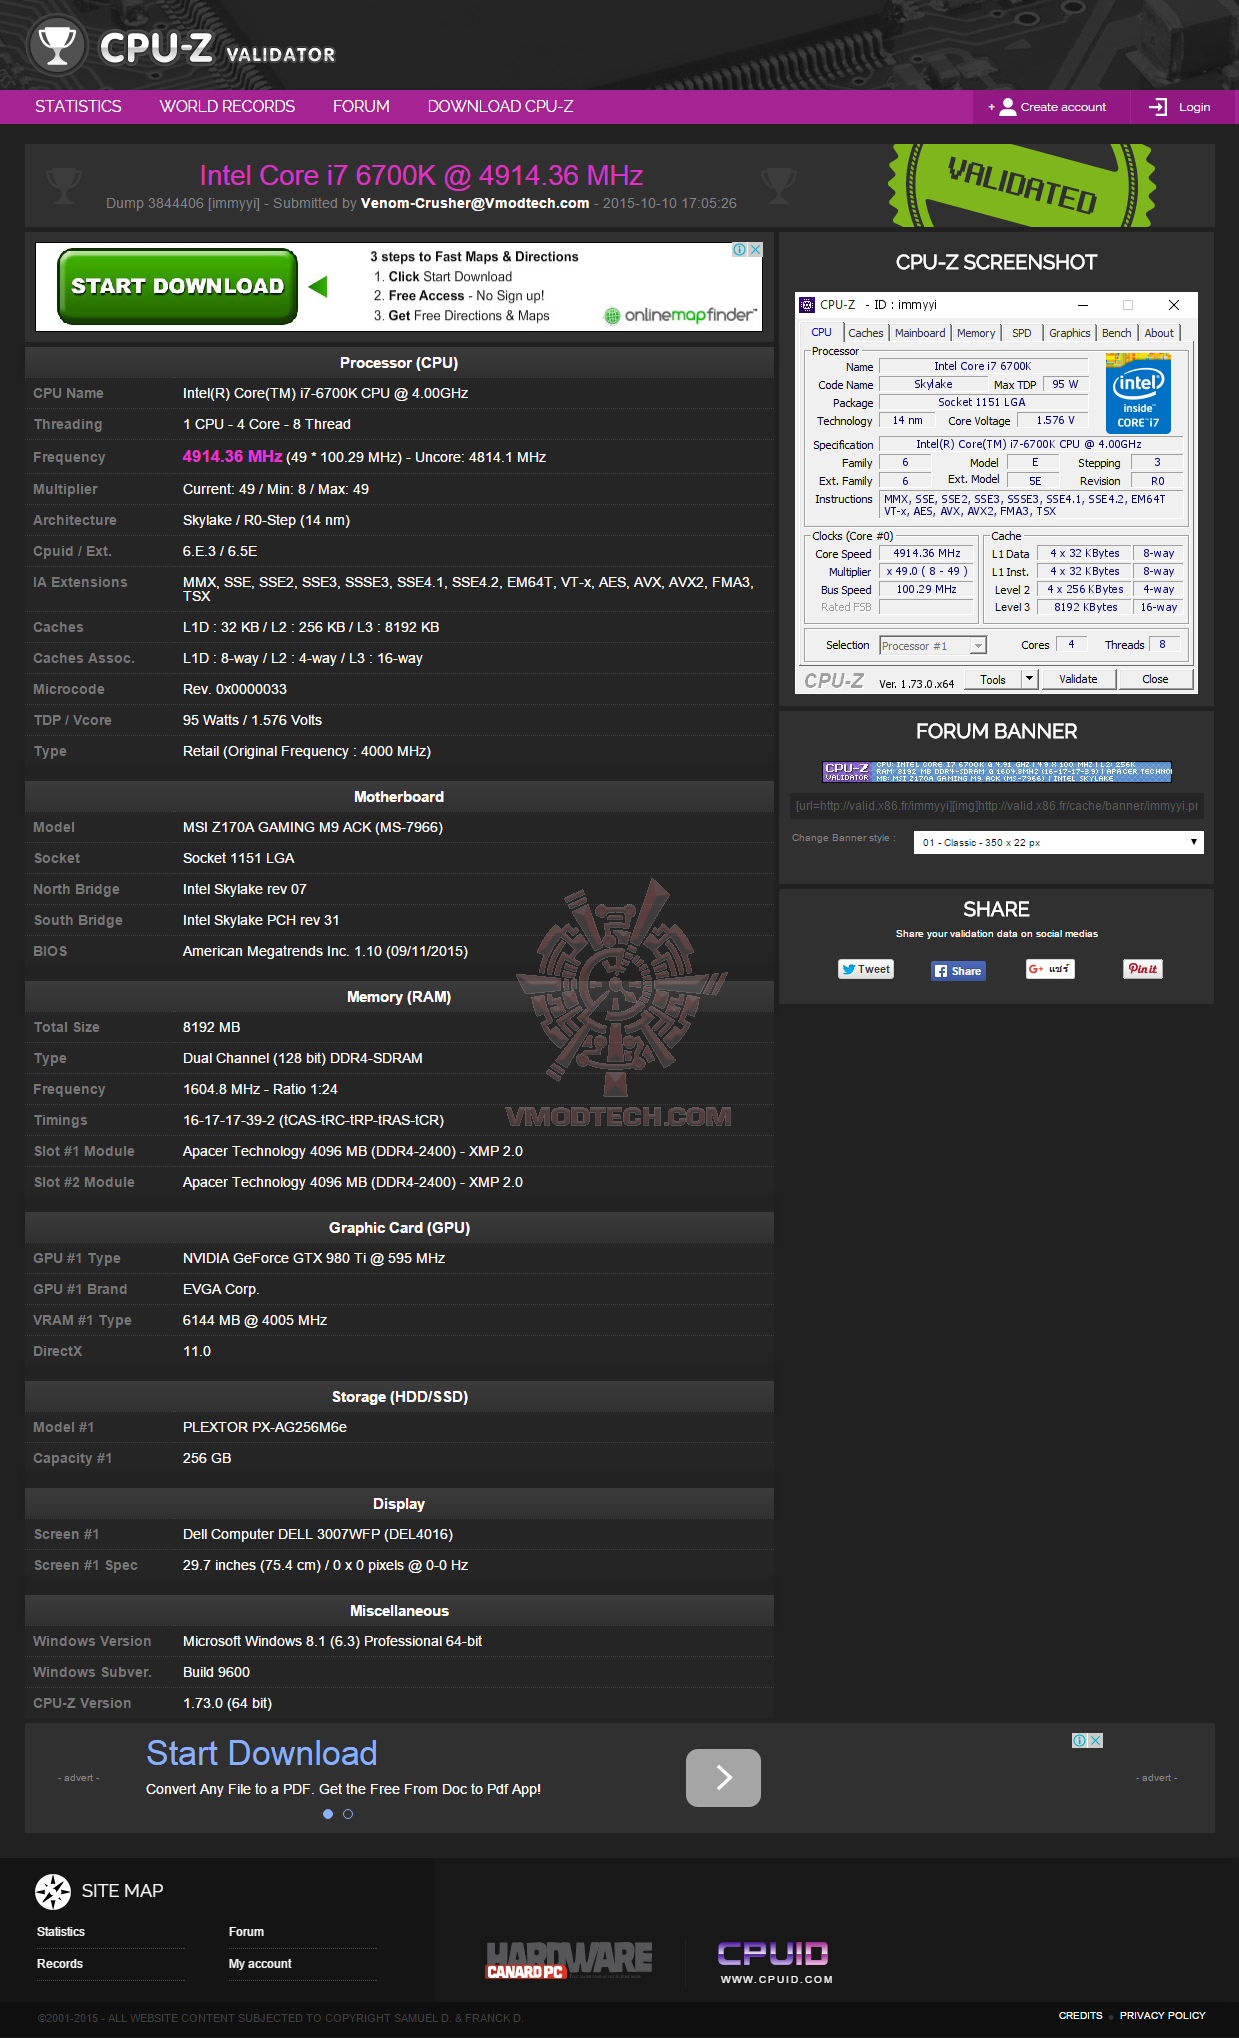Click the Google Plus share button
This screenshot has width=1239, height=2038.
[x=1050, y=969]
